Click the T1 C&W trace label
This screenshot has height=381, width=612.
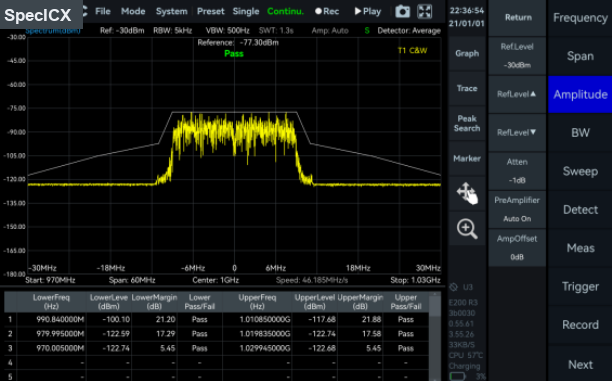click(412, 50)
